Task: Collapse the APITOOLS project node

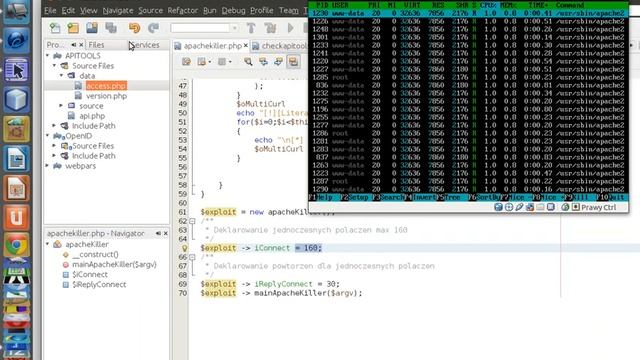Action: coord(48,56)
